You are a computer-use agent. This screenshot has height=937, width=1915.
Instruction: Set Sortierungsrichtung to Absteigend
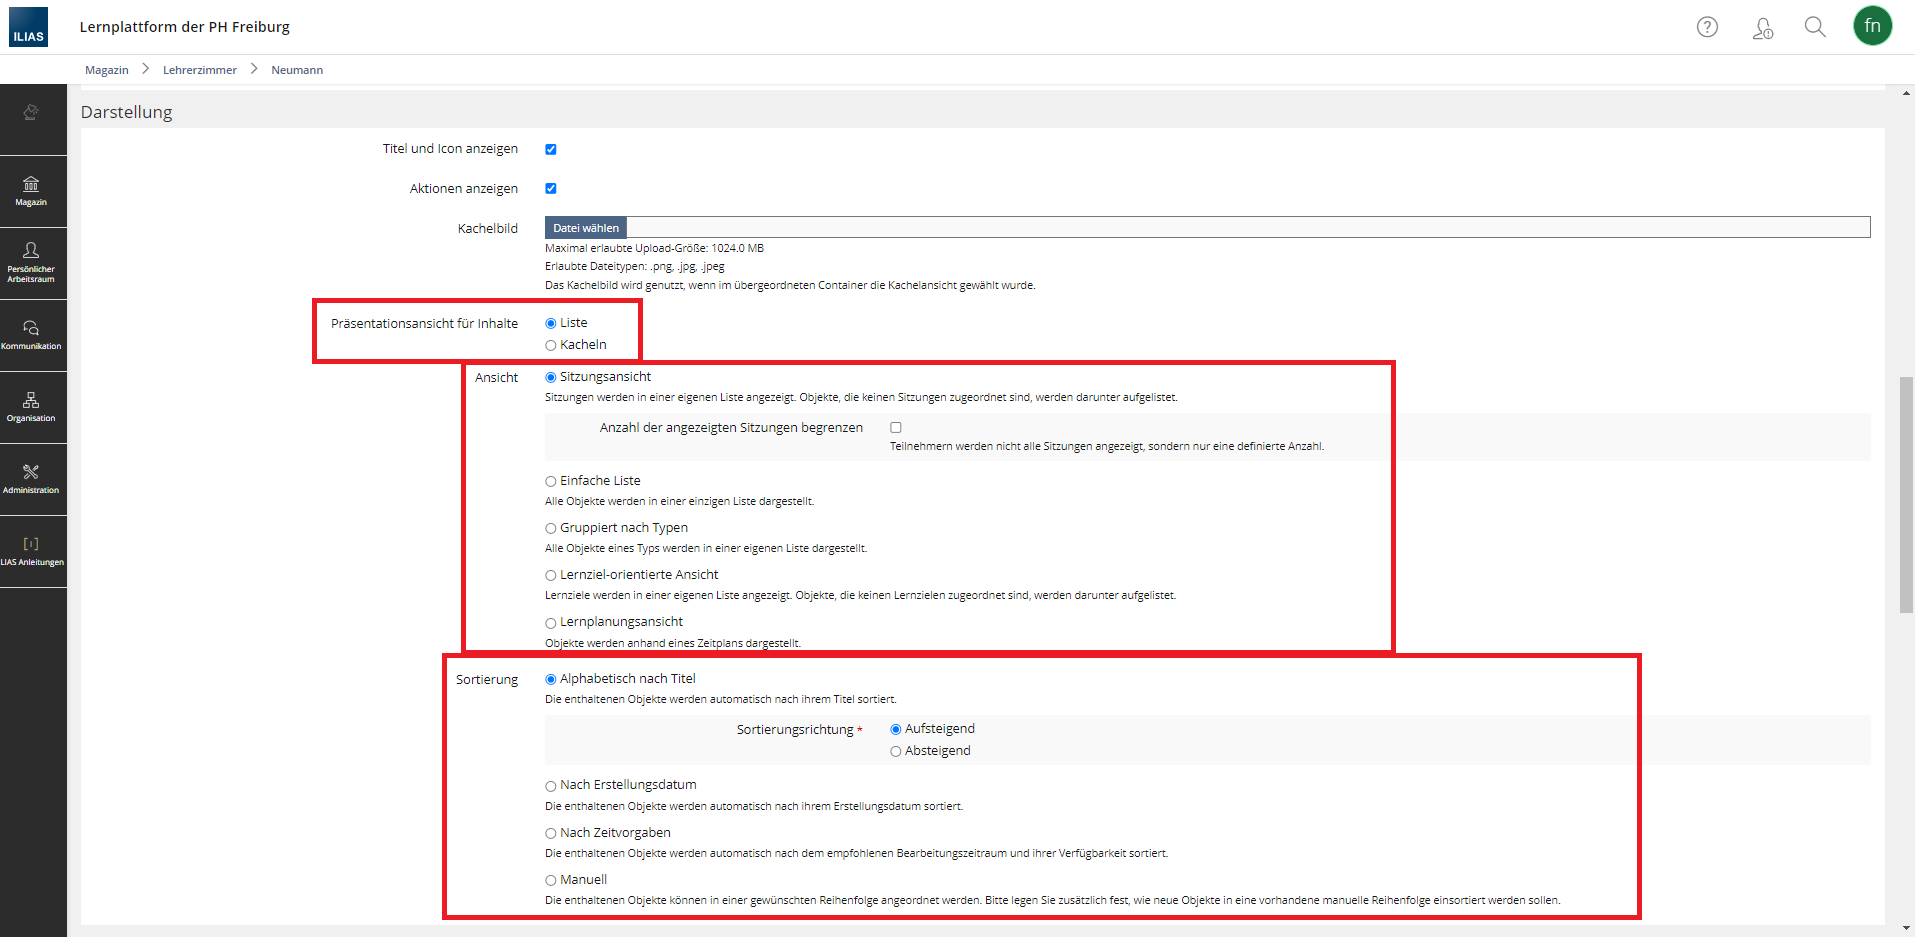(895, 751)
